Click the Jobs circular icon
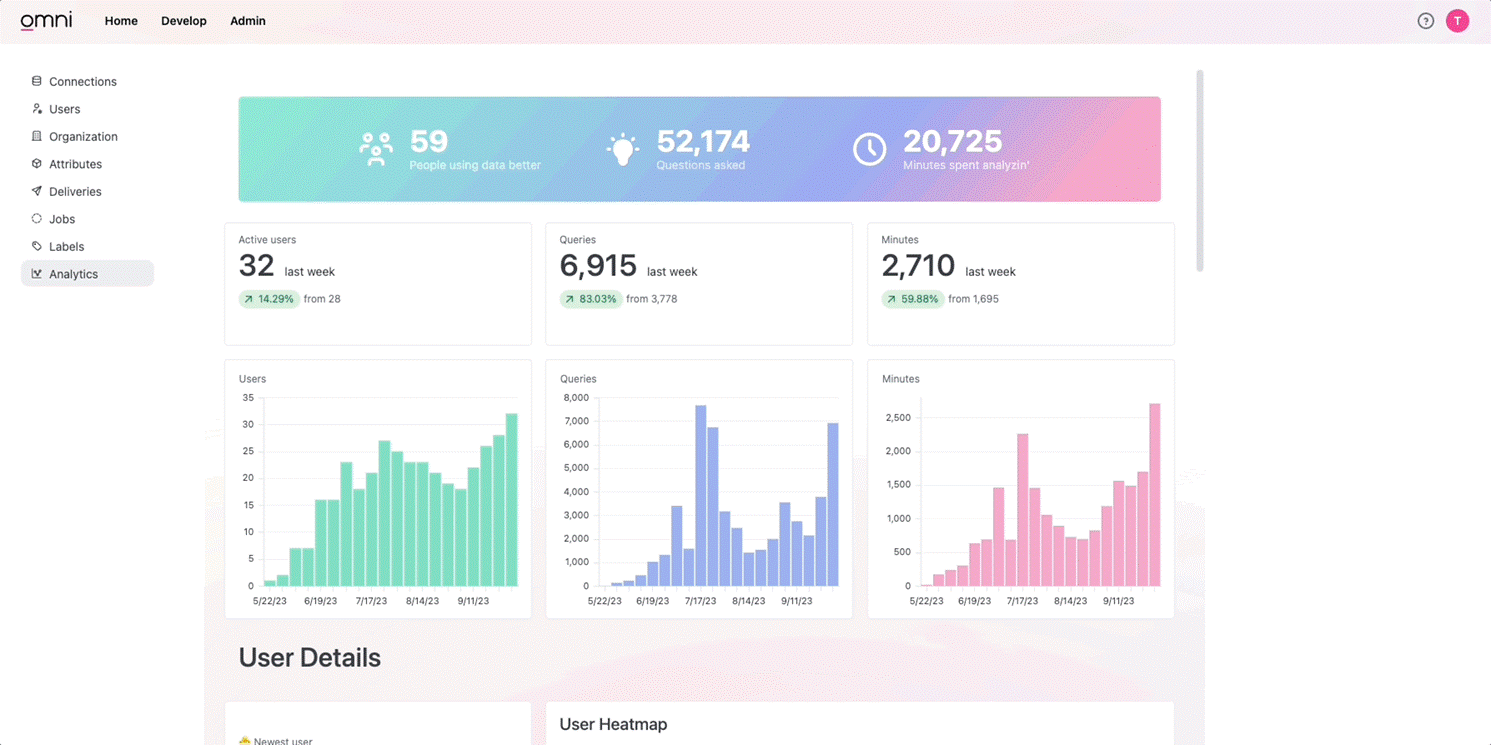This screenshot has height=745, width=1491. [x=37, y=219]
